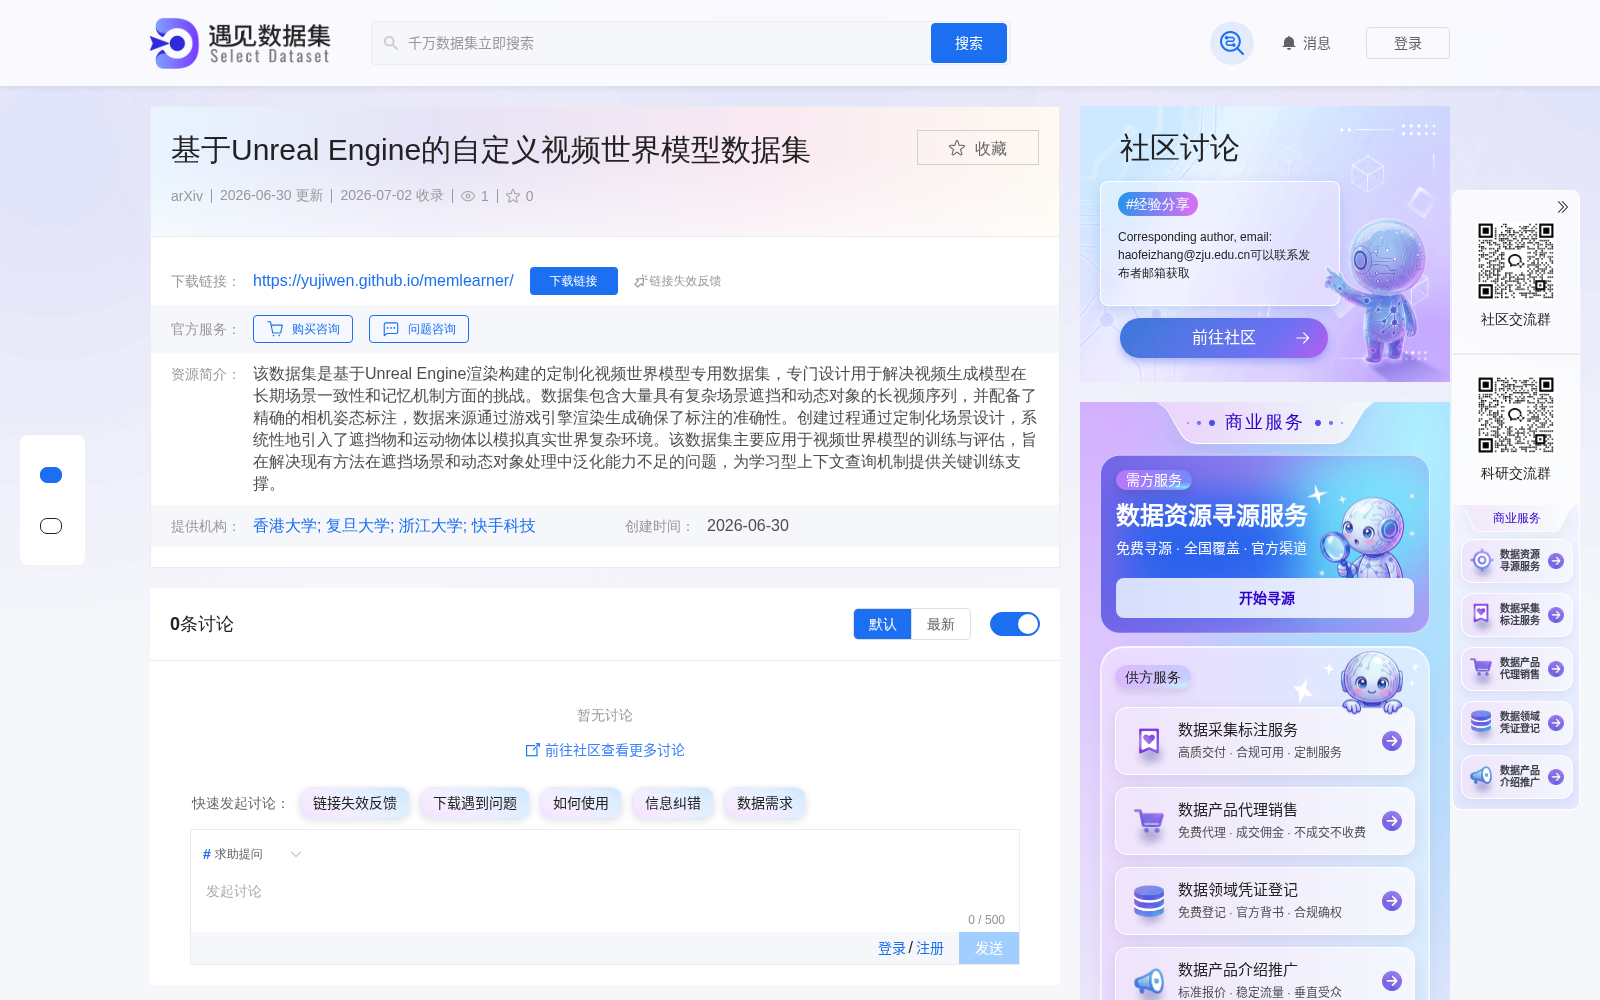This screenshot has width=1600, height=1000.
Task: Open 数据资源寻源服务 in right floating sidebar
Action: click(x=1517, y=561)
